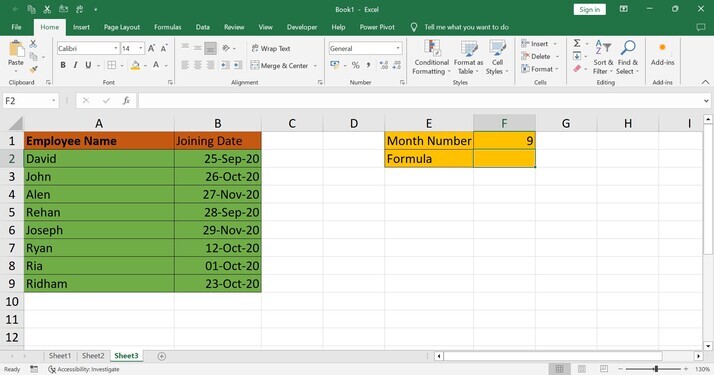Click the Fill Color paint bucket swatch
This screenshot has height=375, width=714.
[x=135, y=66]
